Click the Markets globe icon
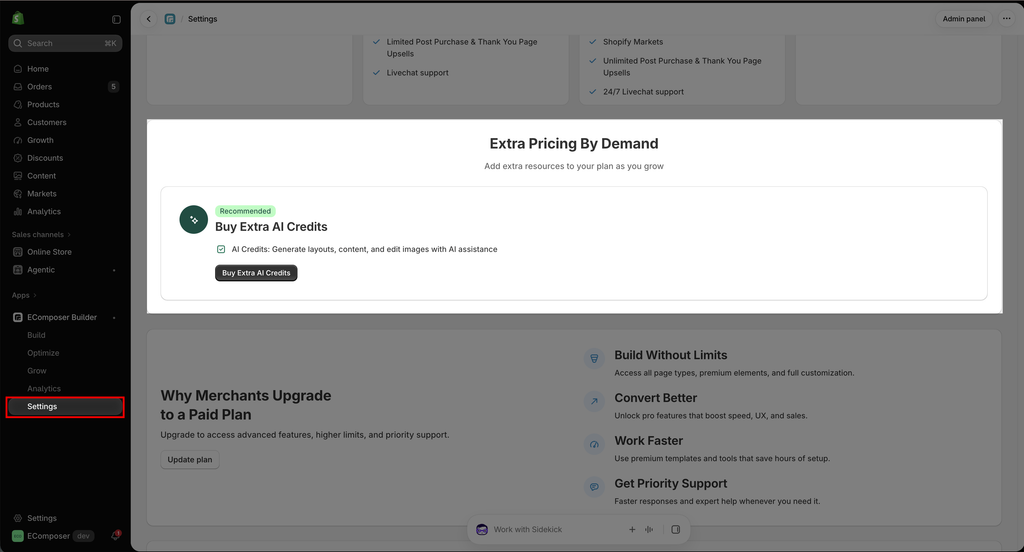1024x552 pixels. (x=18, y=193)
